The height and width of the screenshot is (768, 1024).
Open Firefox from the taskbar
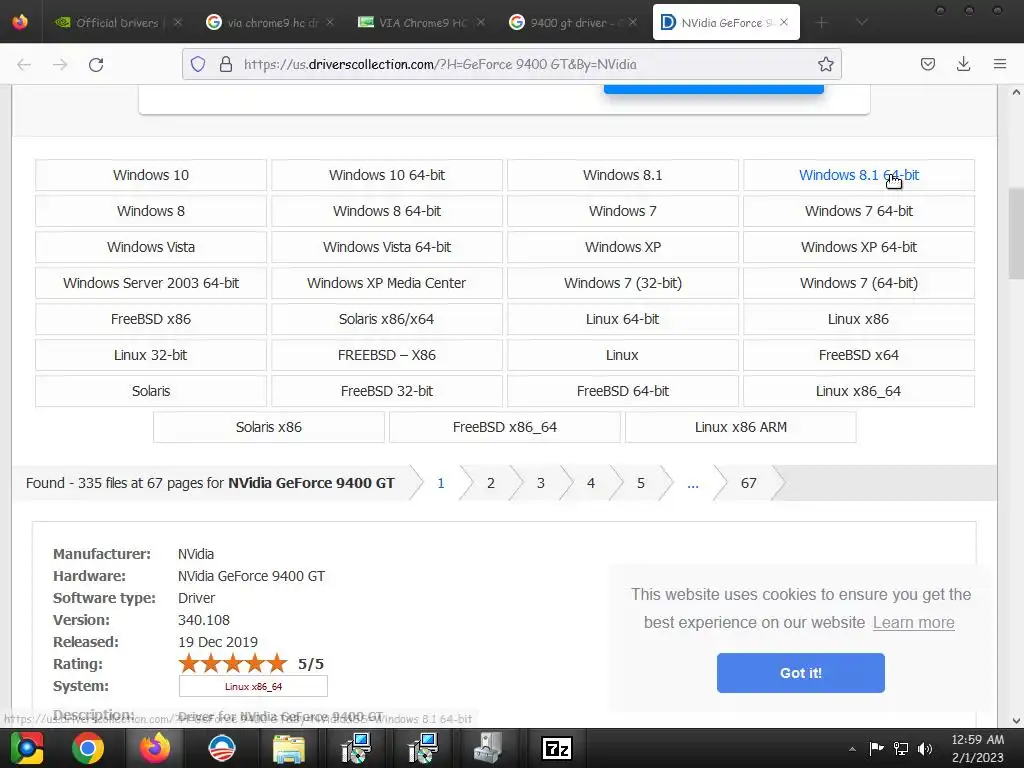[x=155, y=748]
